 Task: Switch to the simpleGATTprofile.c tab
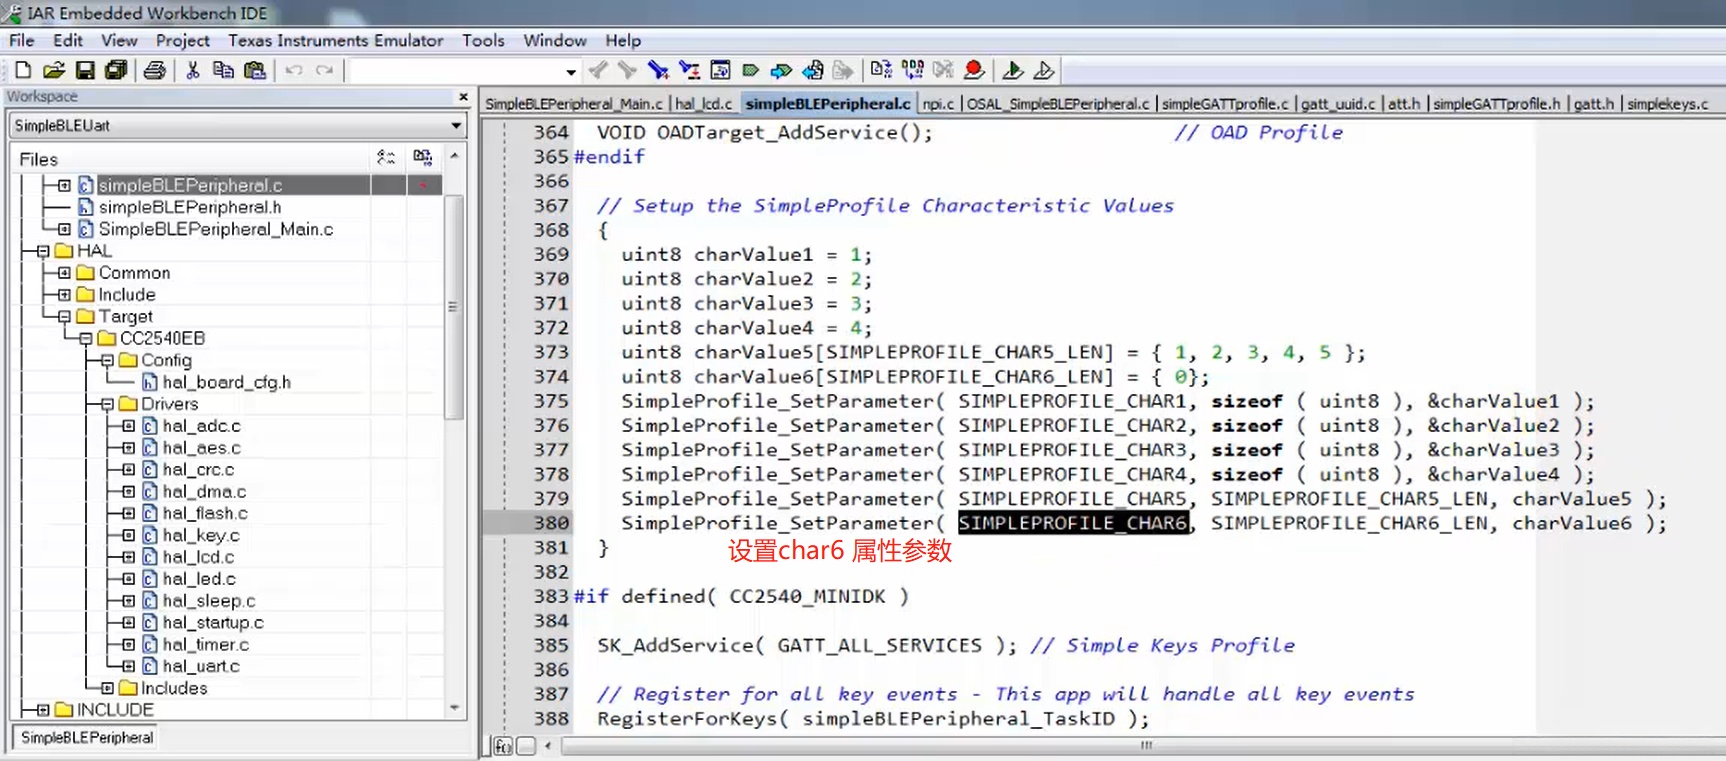(x=1224, y=104)
